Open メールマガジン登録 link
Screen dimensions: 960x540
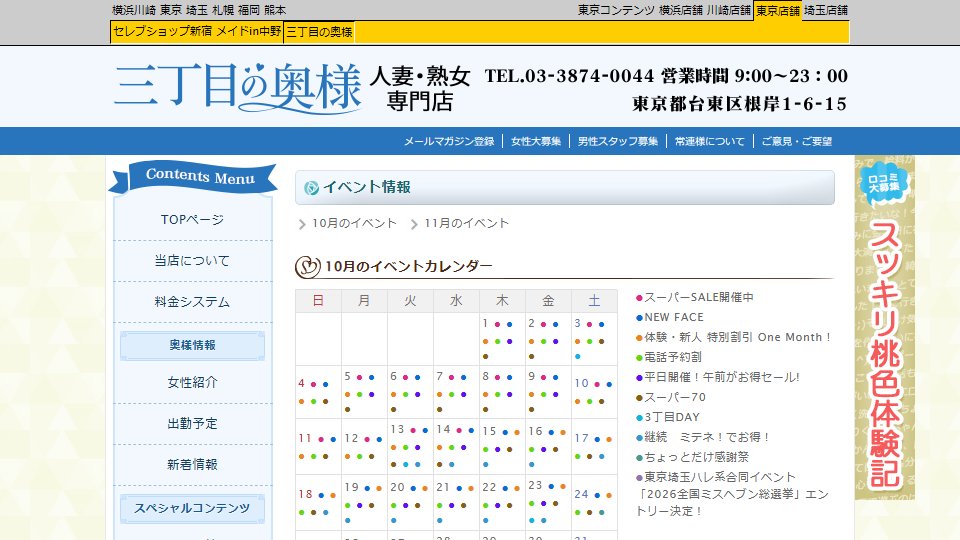point(449,141)
